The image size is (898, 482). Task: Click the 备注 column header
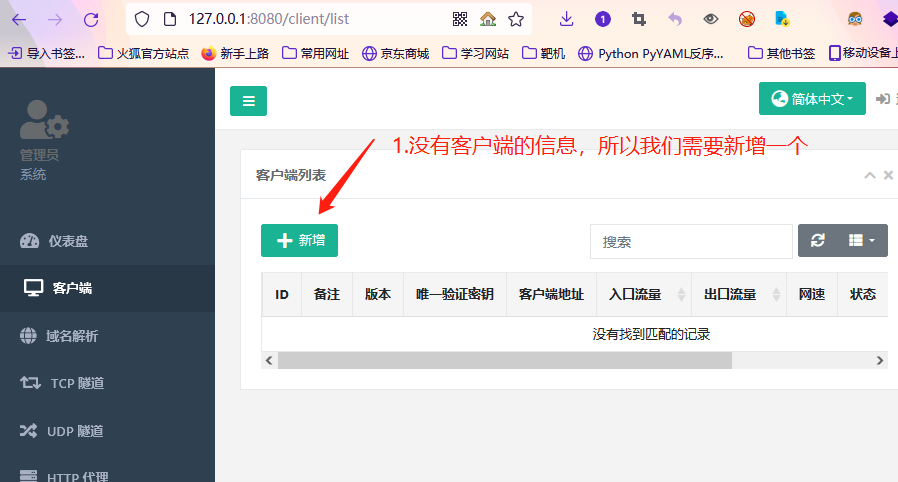[327, 294]
